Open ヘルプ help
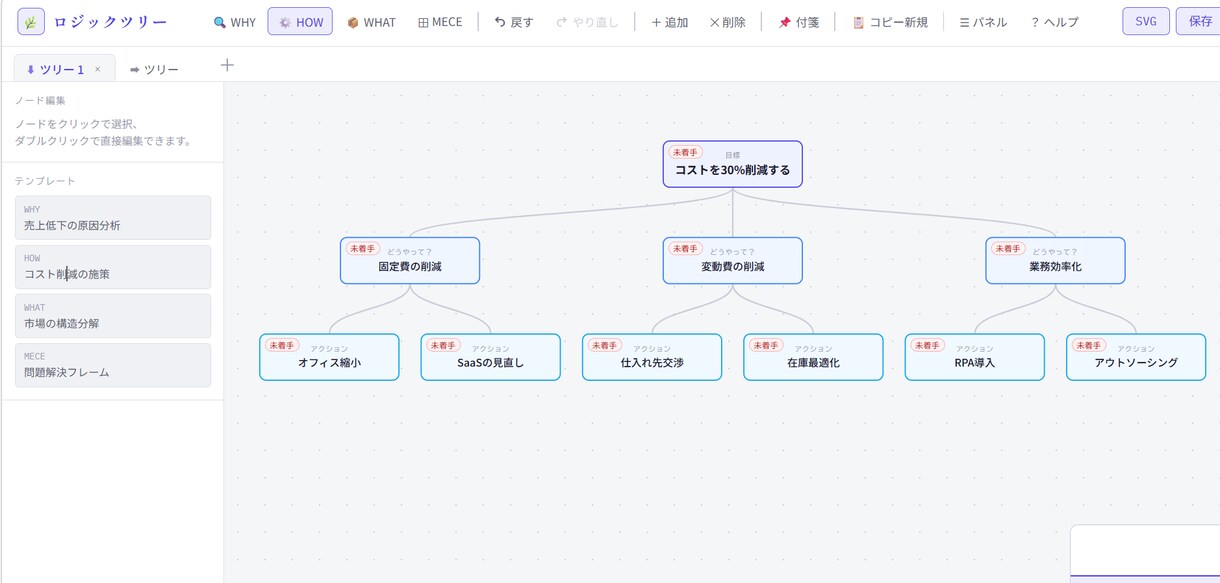 pyautogui.click(x=1054, y=22)
